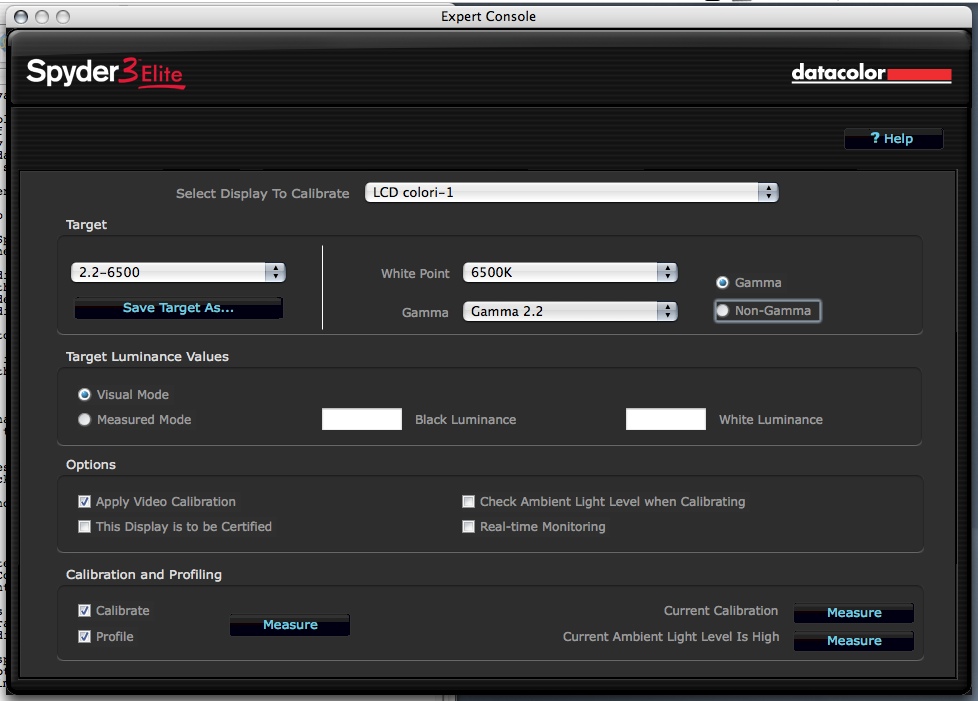Image resolution: width=978 pixels, height=701 pixels.
Task: Choose Visual Mode radio option
Action: pos(85,395)
